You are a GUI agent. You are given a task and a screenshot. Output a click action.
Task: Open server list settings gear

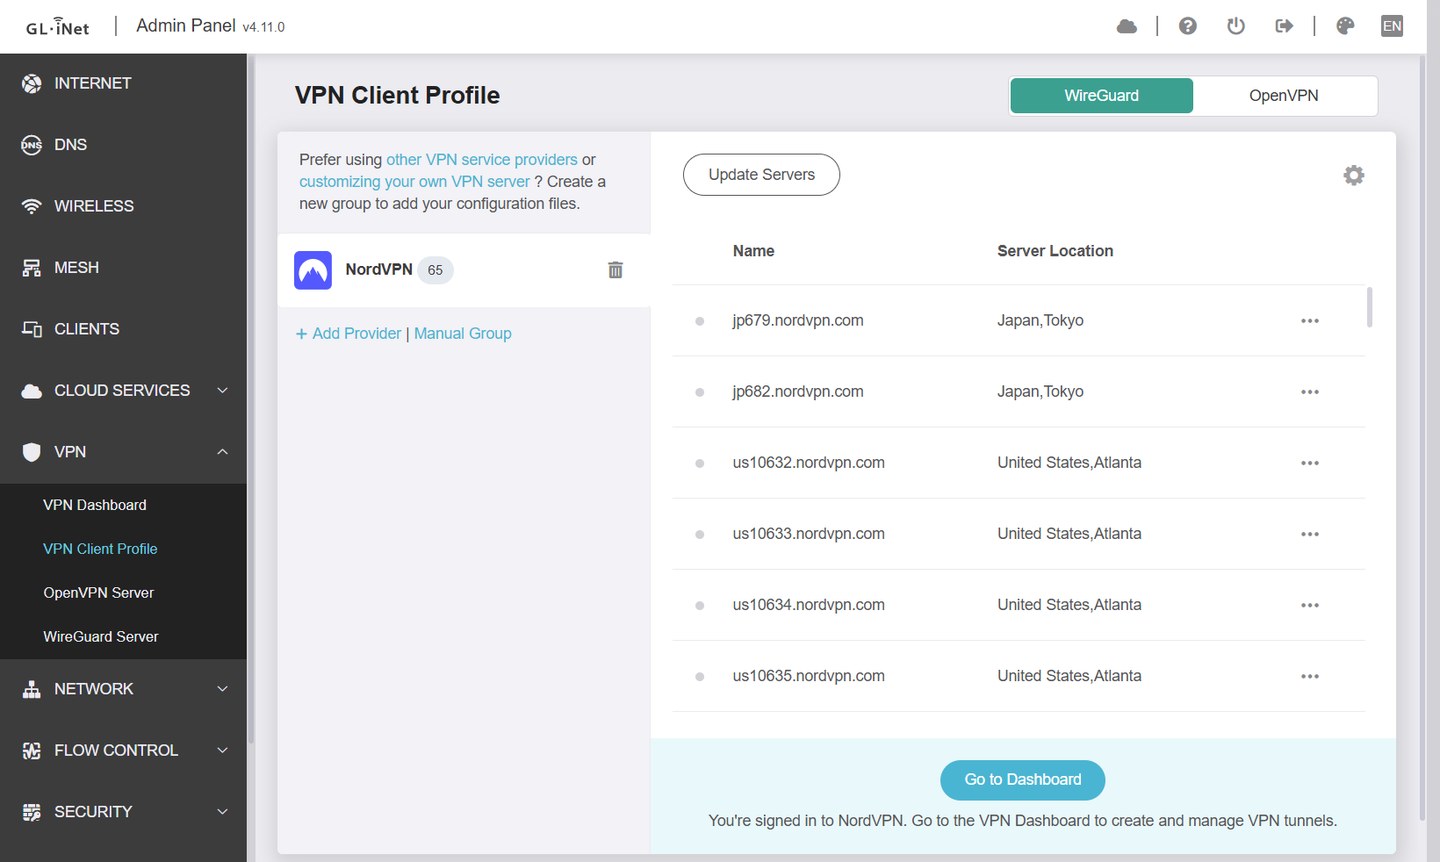[x=1354, y=175]
